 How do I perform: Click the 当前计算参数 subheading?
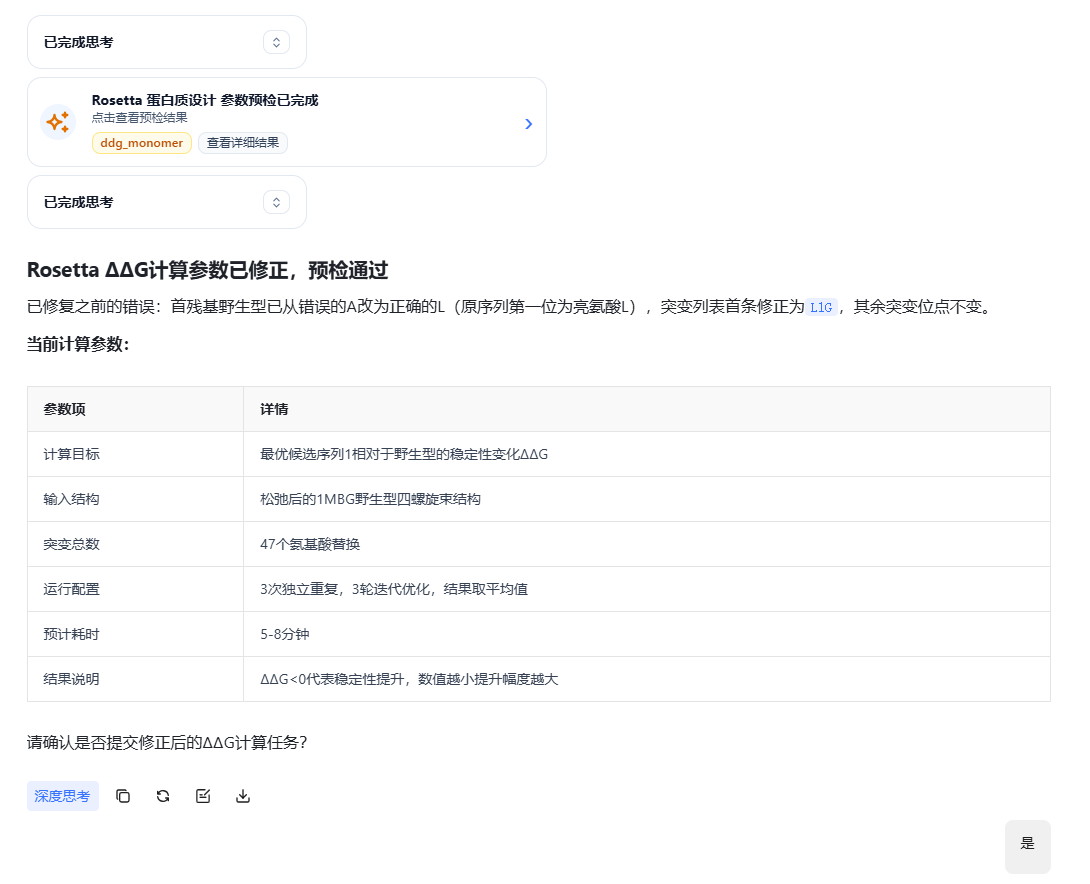78,344
